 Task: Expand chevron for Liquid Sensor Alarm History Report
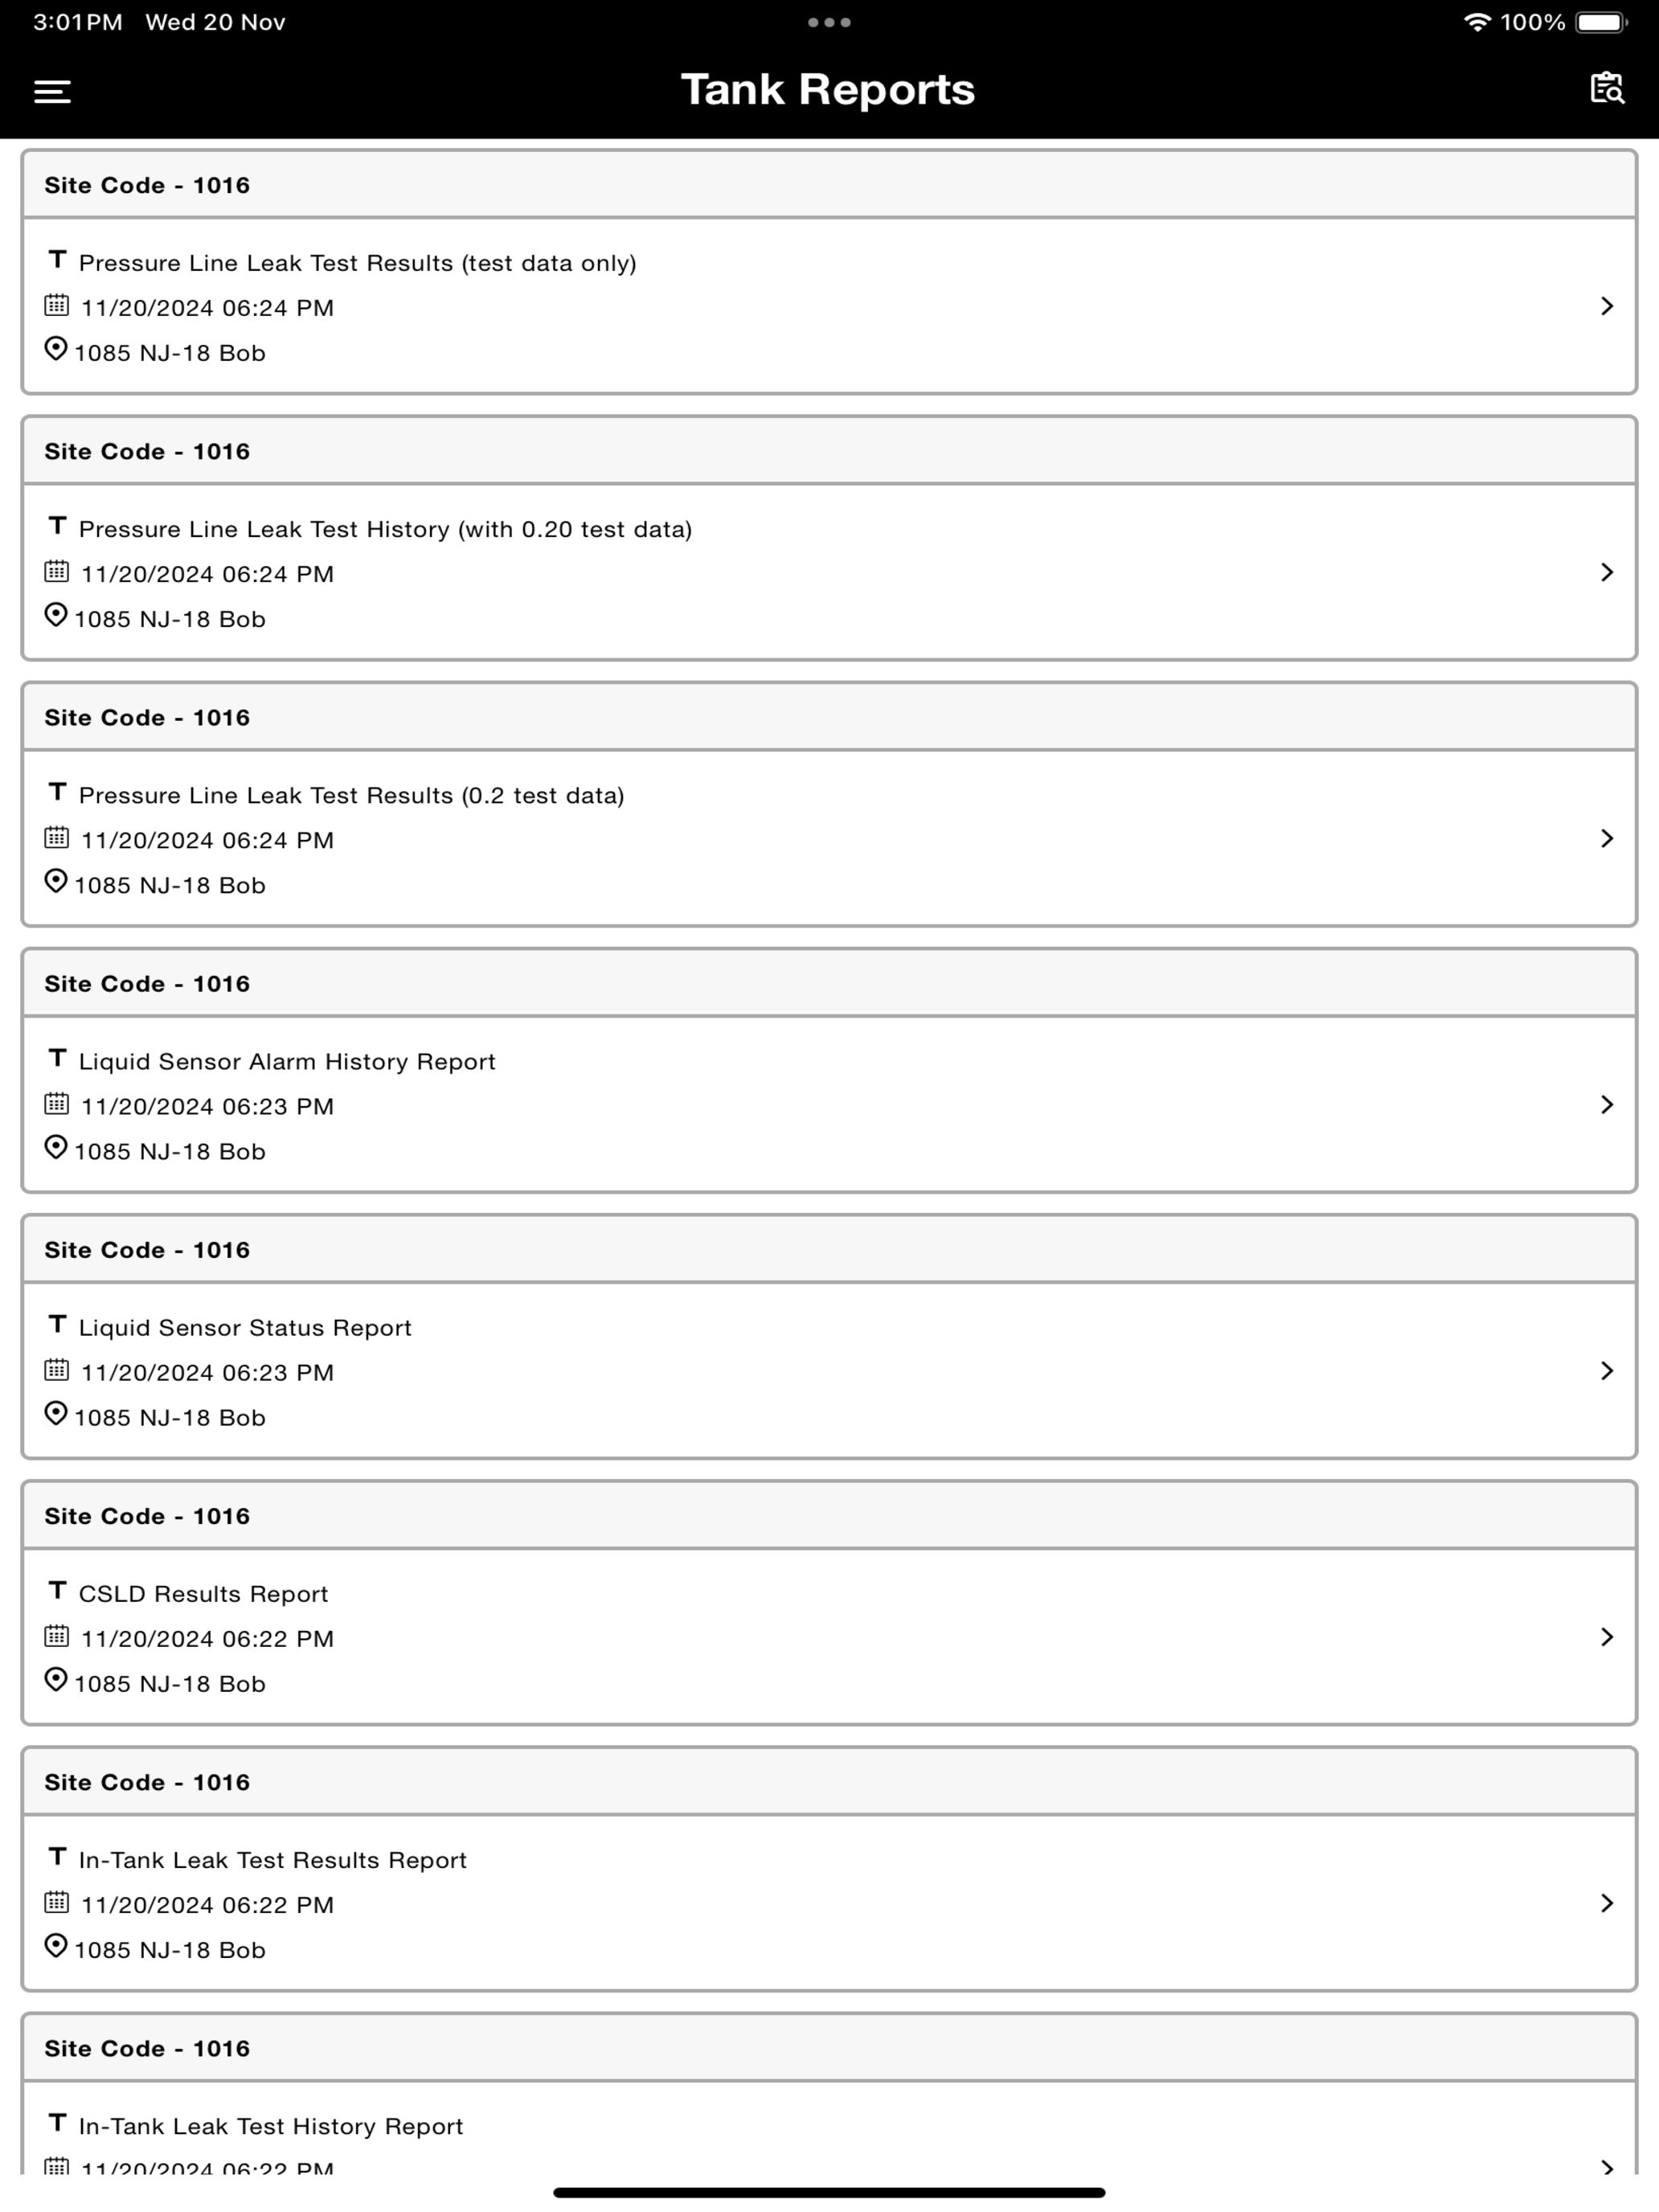(x=1607, y=1104)
